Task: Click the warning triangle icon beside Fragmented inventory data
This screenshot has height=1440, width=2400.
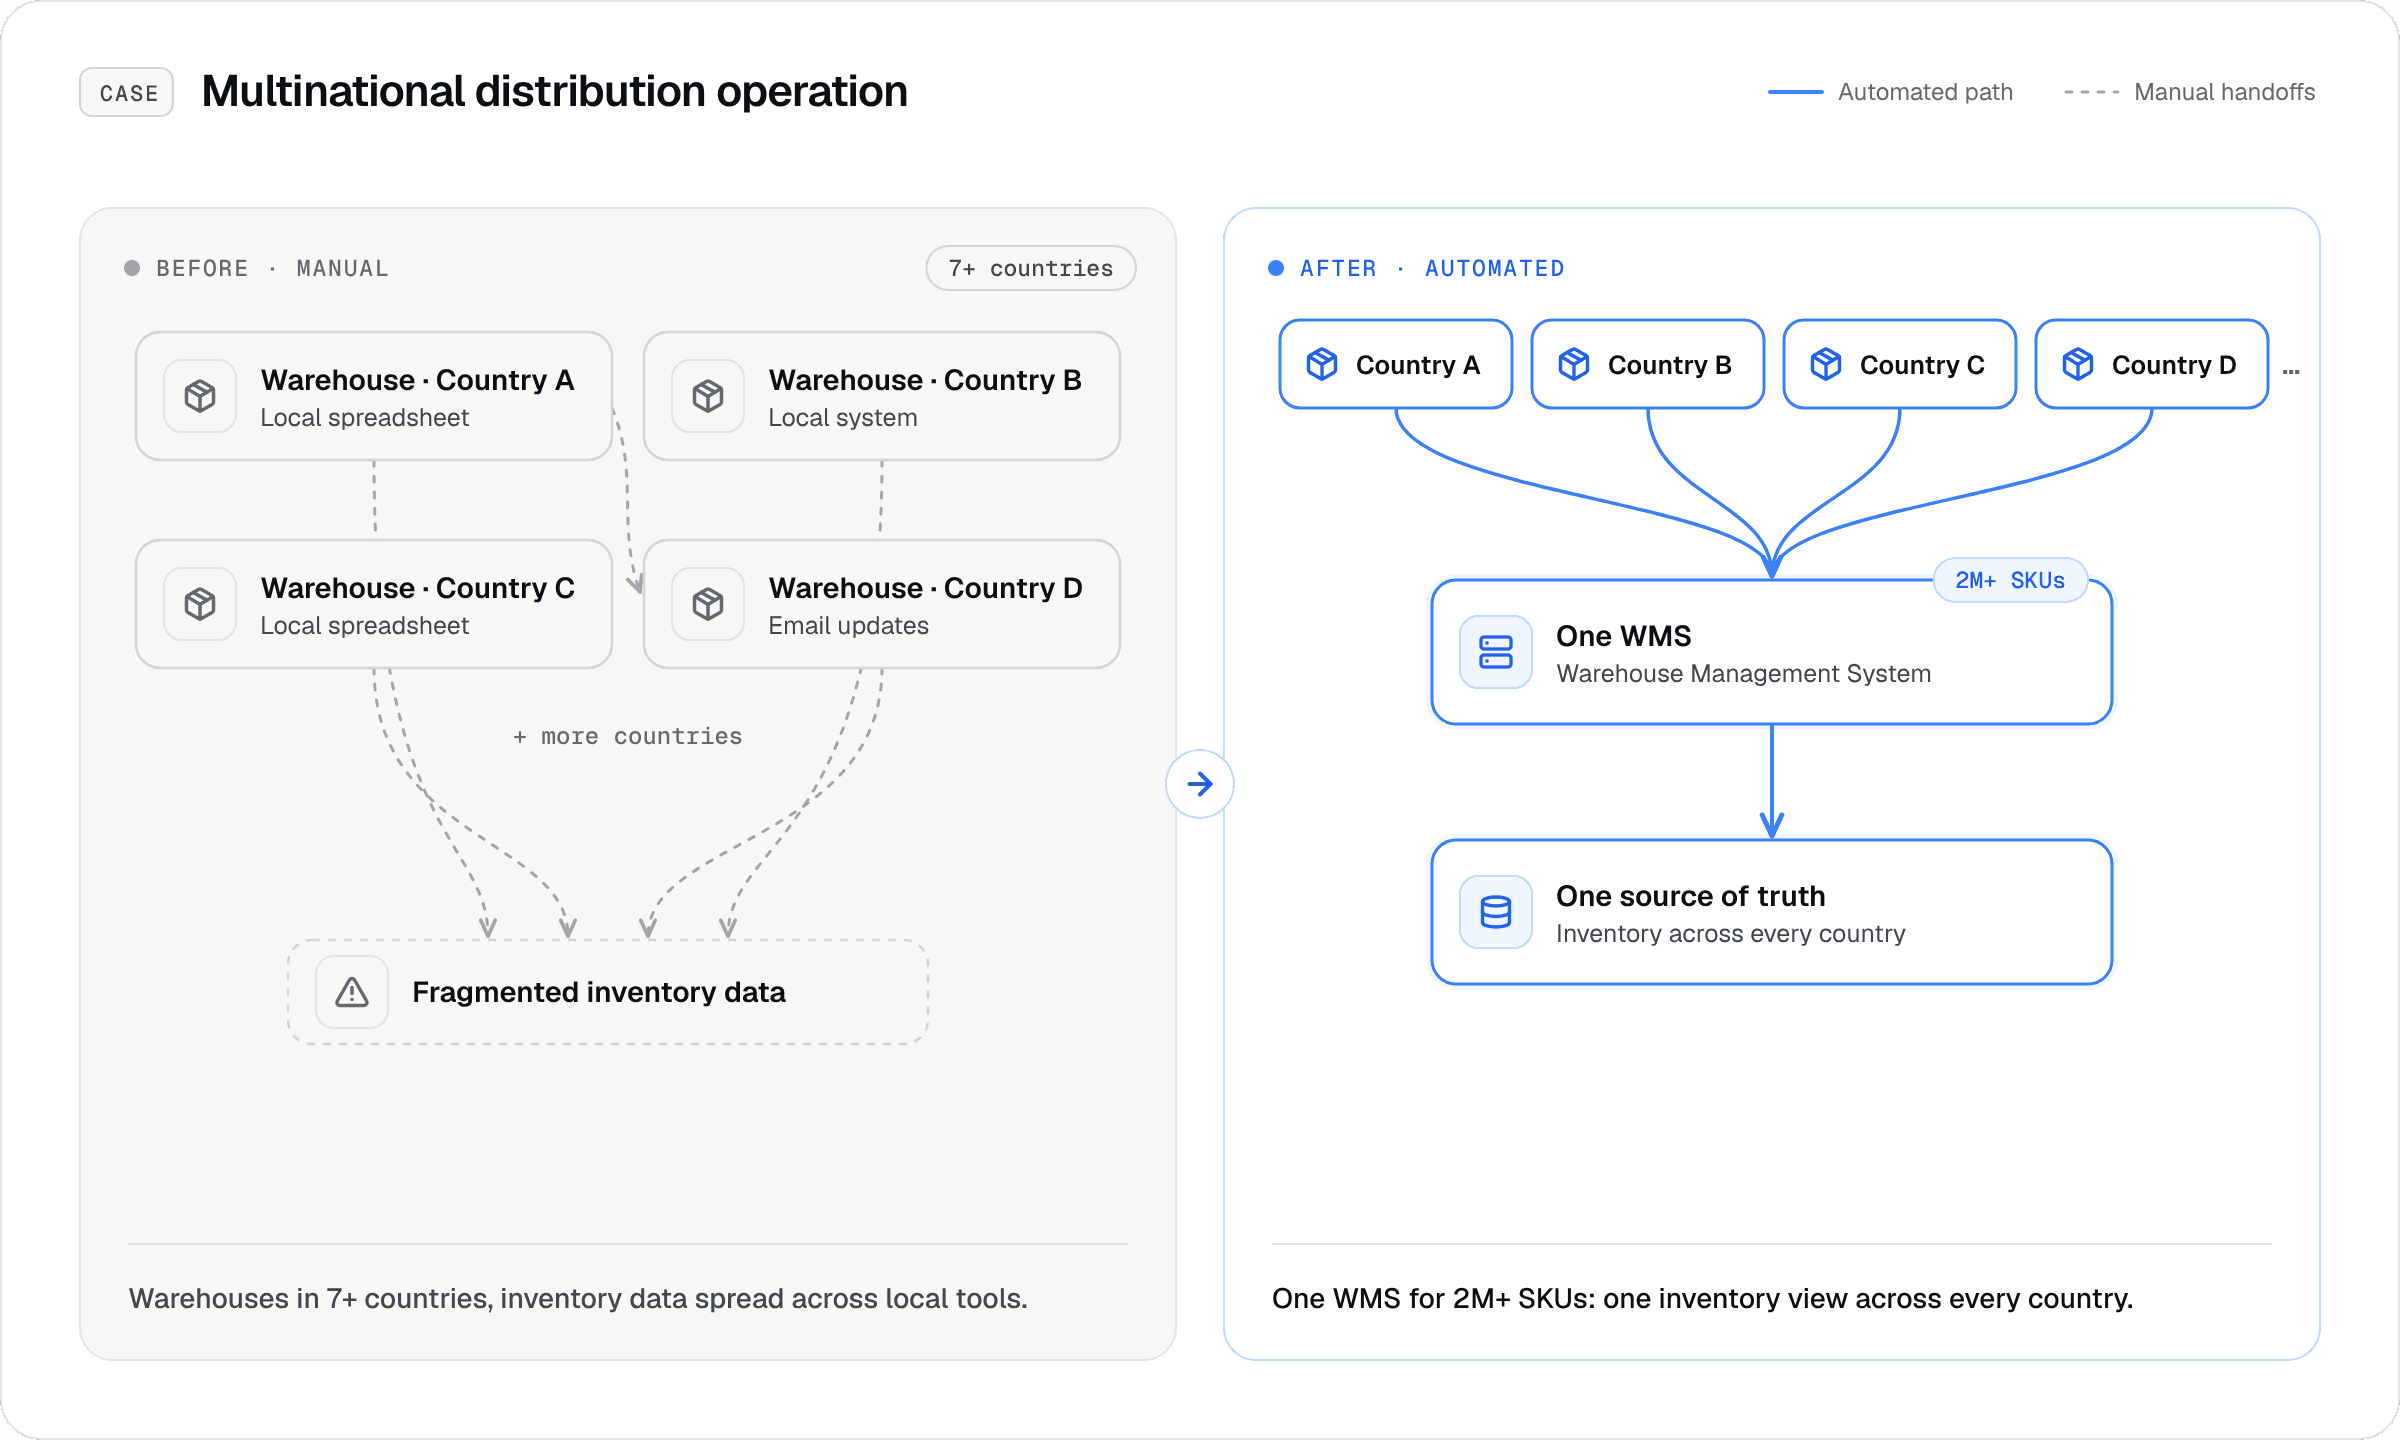Action: click(352, 992)
